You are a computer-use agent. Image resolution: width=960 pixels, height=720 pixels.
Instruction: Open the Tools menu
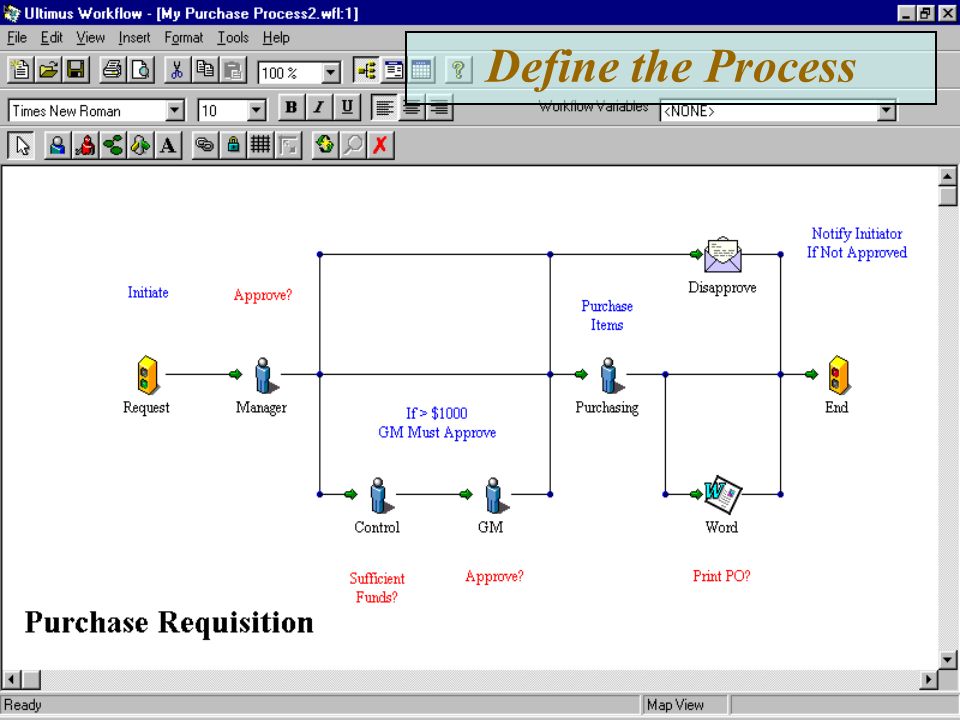[x=233, y=38]
